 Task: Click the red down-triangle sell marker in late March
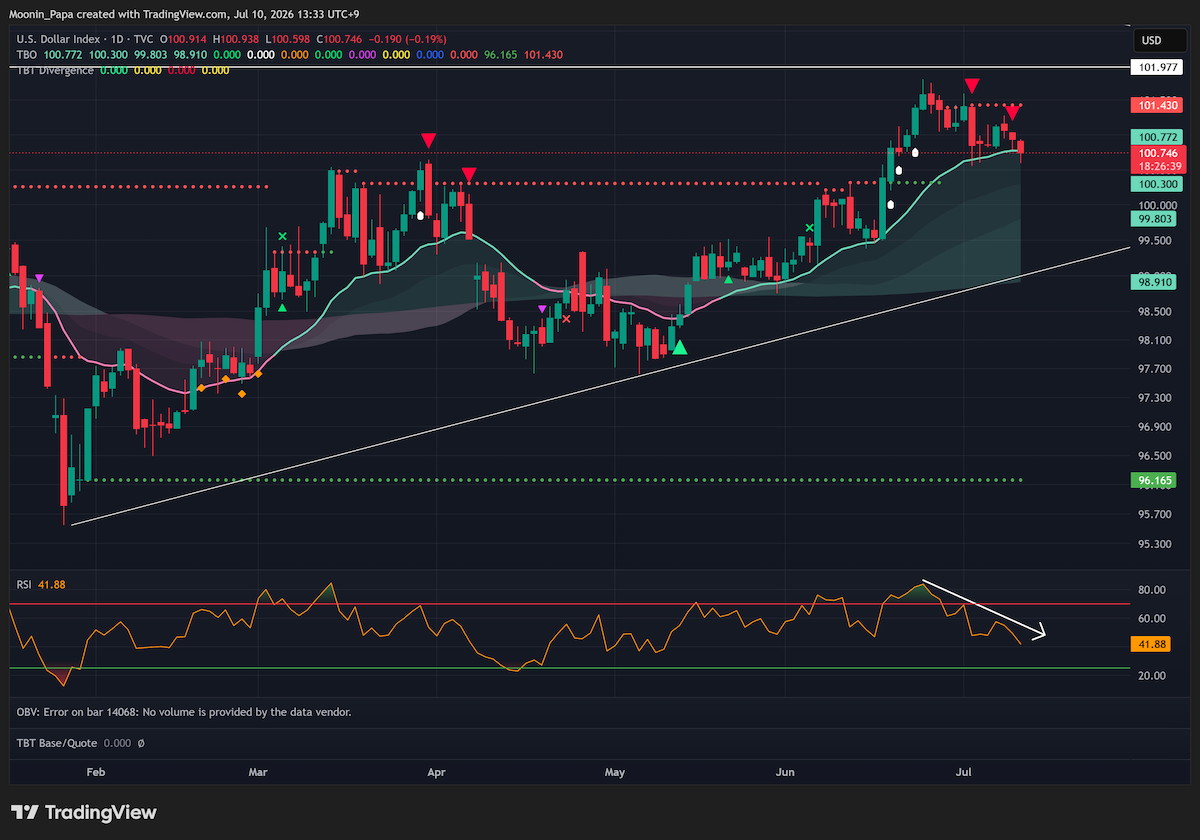click(x=428, y=141)
